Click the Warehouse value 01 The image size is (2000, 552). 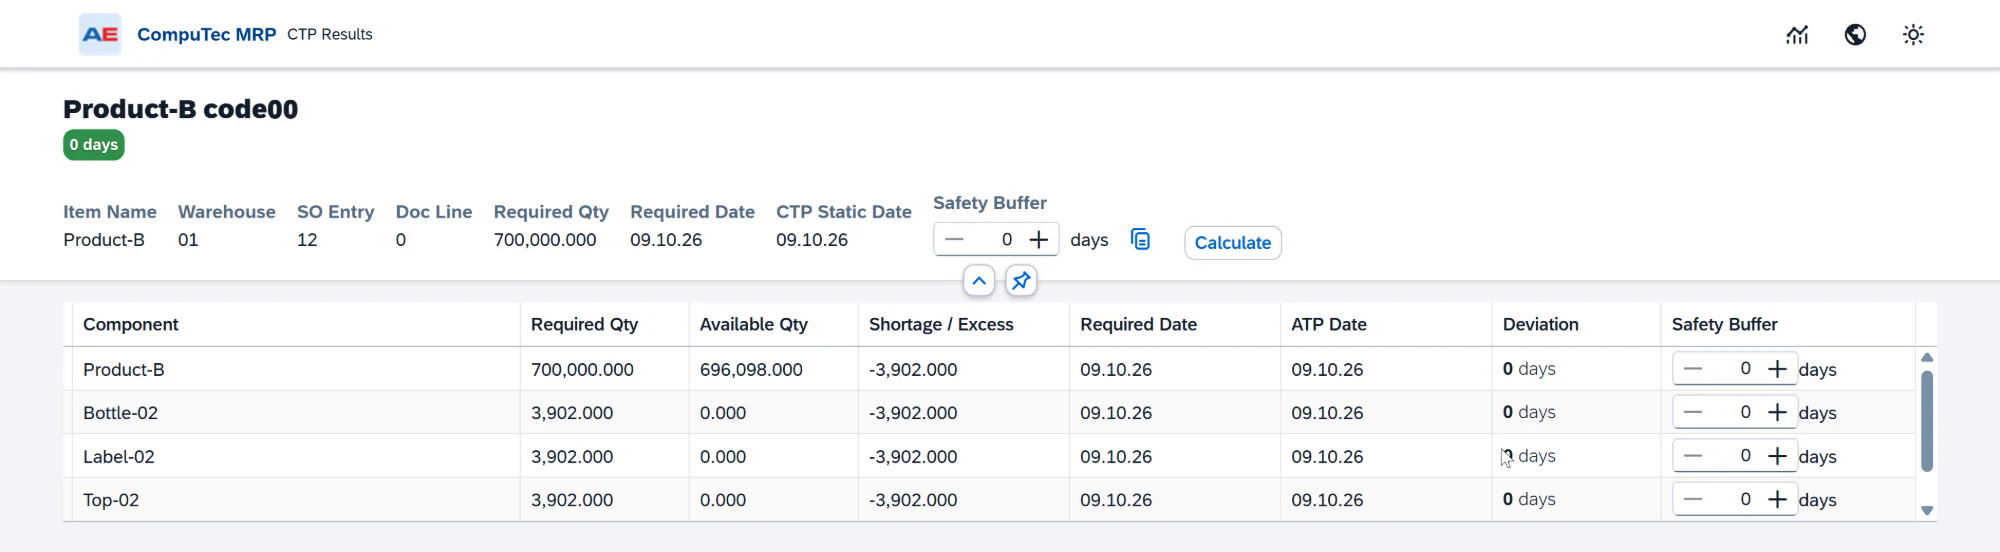[188, 240]
